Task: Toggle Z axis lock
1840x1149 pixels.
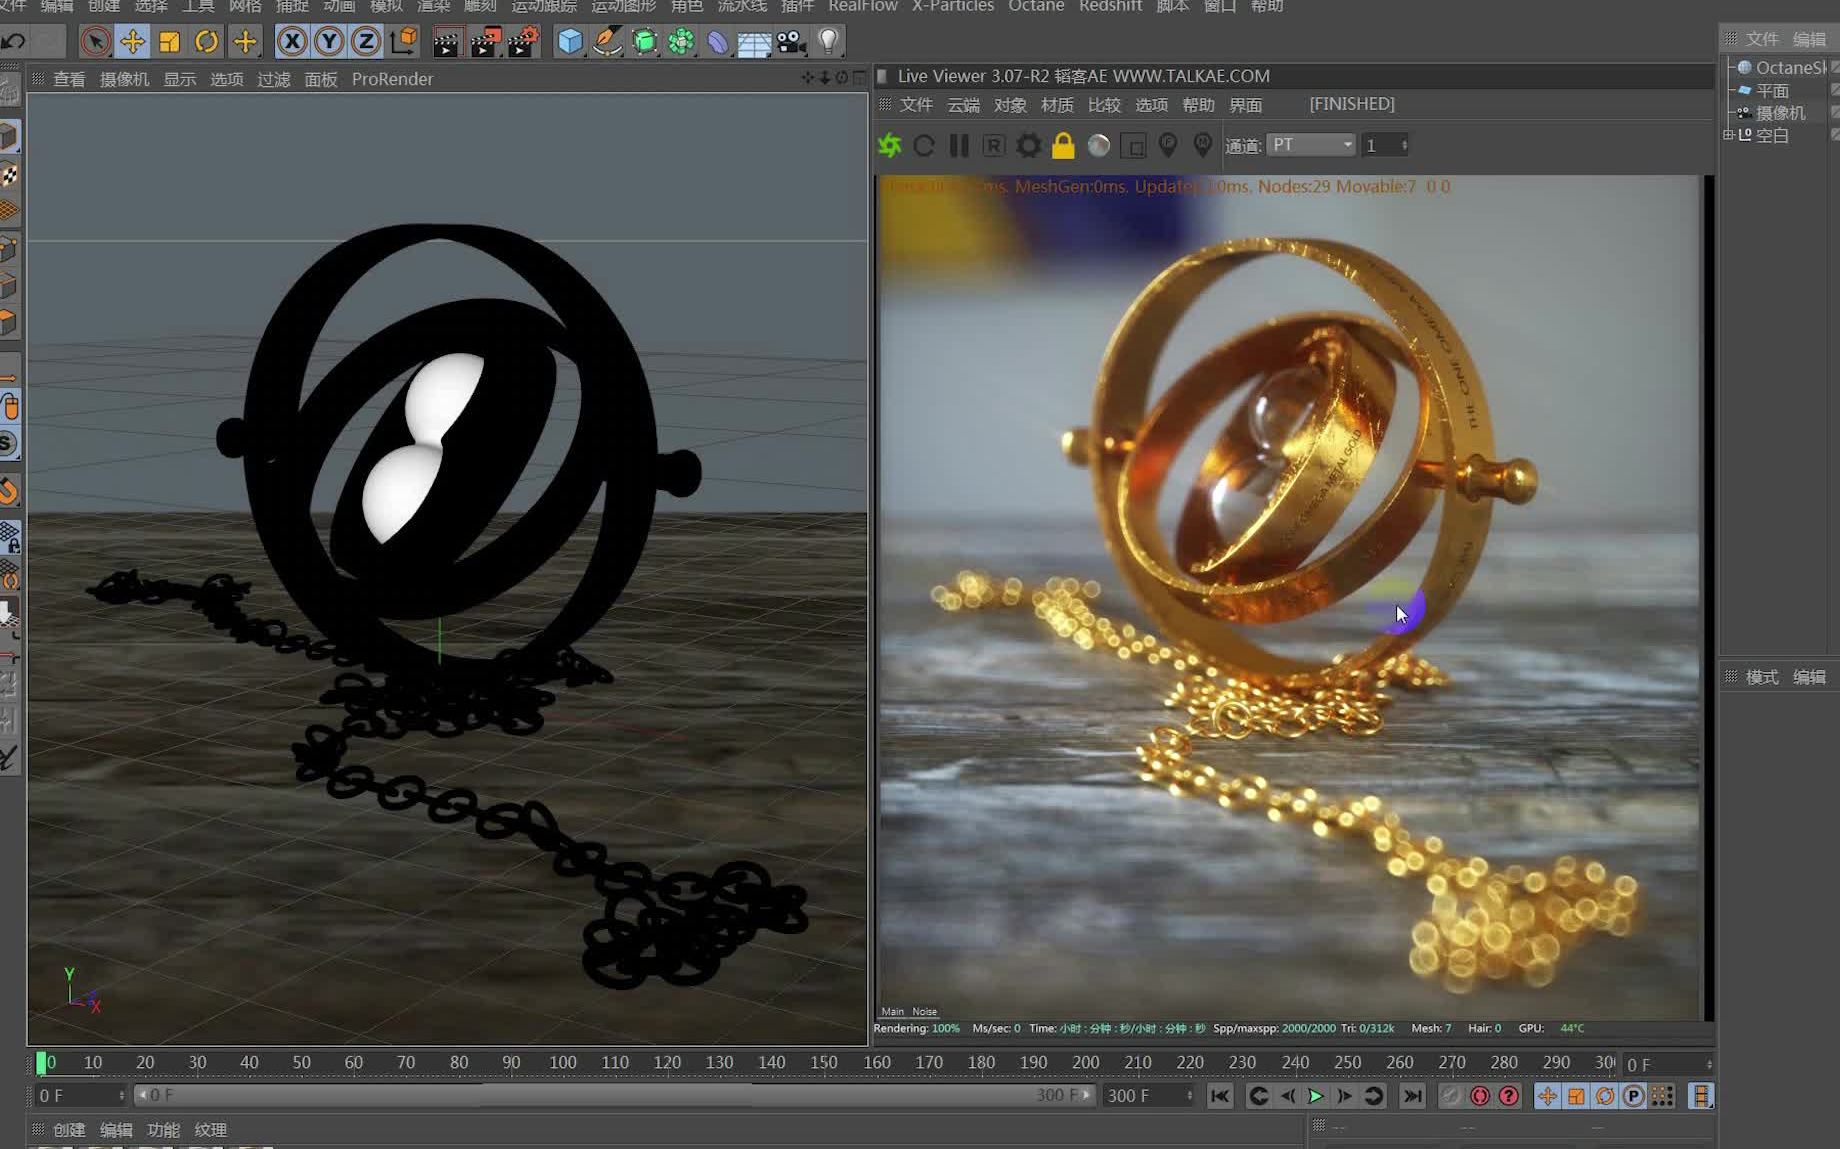Action: click(x=366, y=42)
